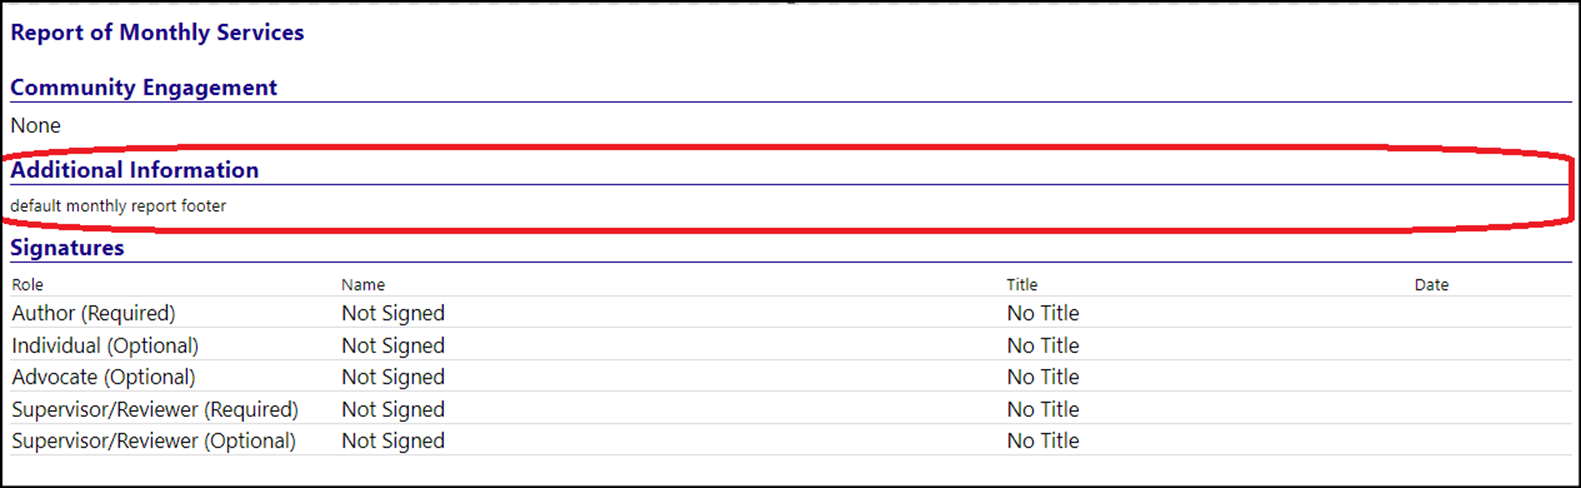
Task: Click the Title column header
Action: [x=1022, y=285]
